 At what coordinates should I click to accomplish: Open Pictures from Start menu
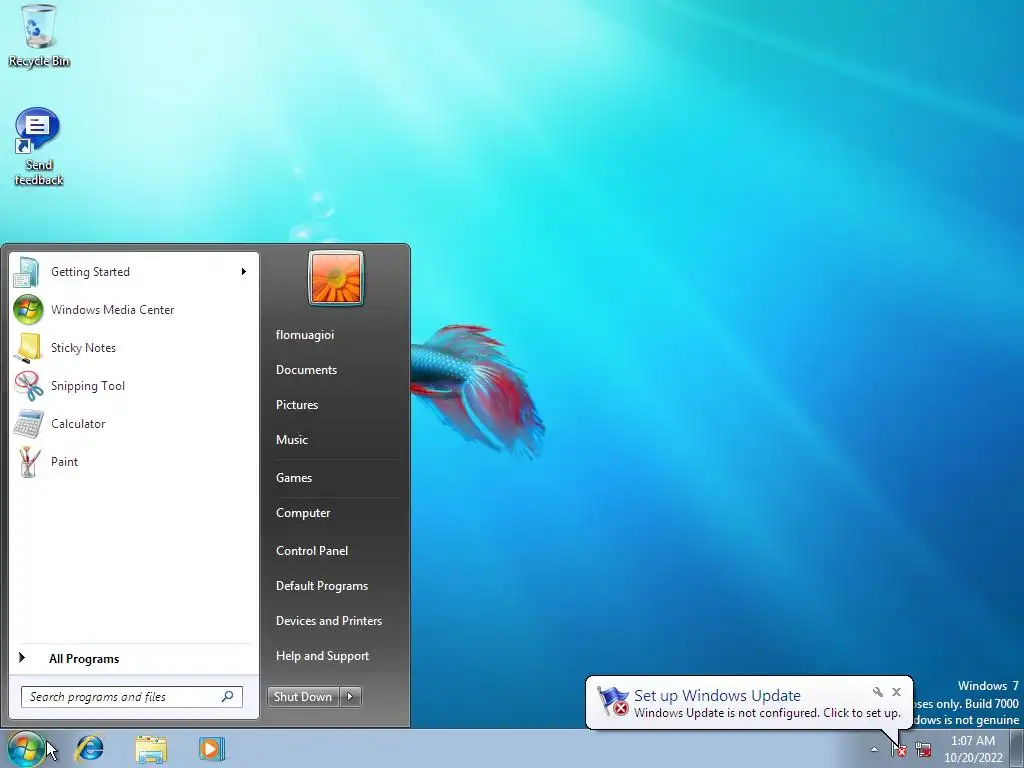[x=297, y=405]
